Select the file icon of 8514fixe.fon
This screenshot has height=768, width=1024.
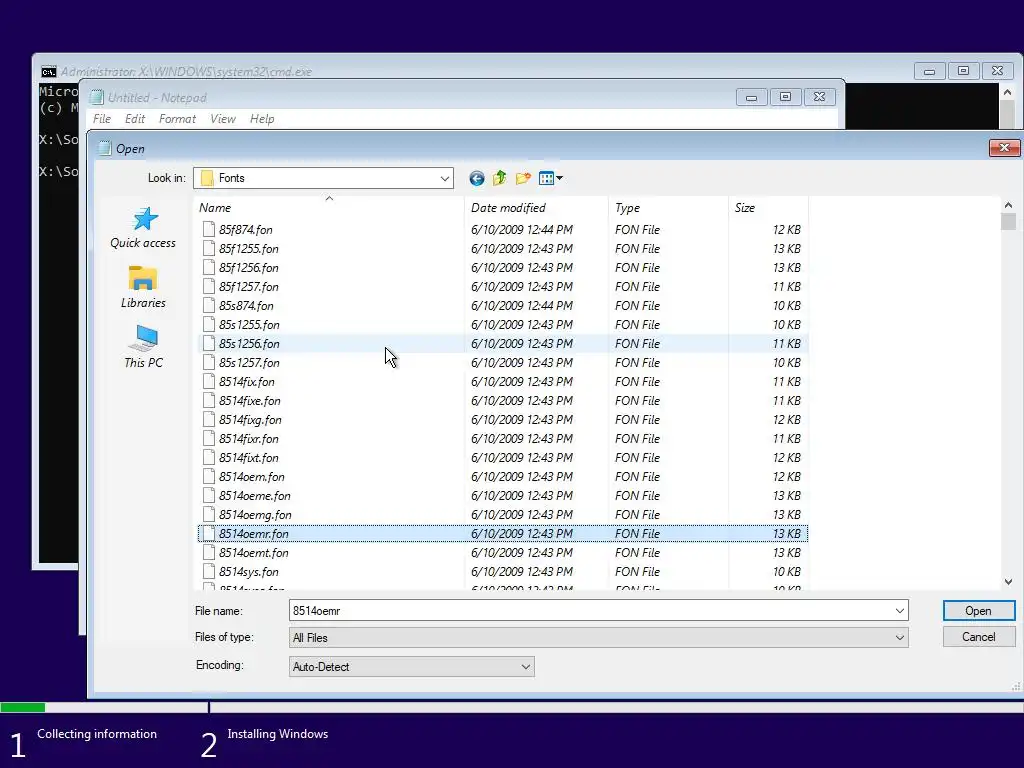tap(208, 400)
